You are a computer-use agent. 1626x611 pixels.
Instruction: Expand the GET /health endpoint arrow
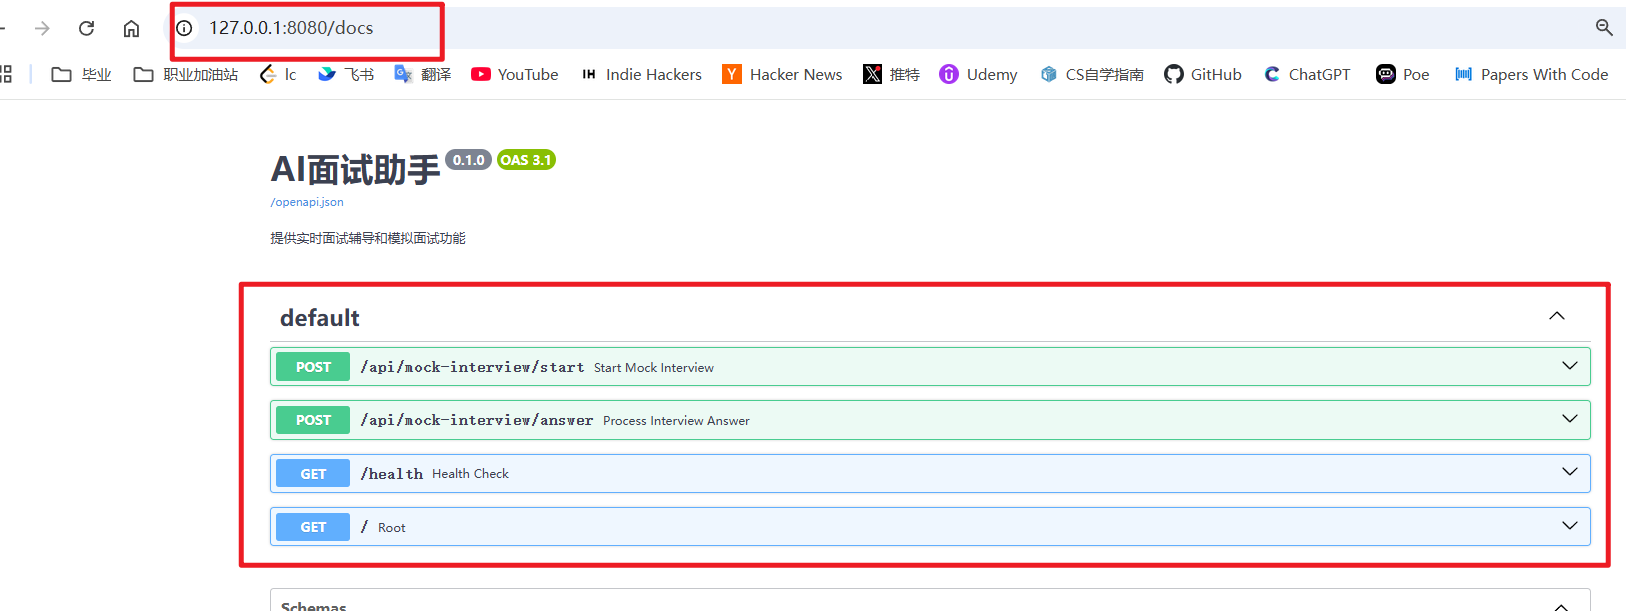(1569, 472)
